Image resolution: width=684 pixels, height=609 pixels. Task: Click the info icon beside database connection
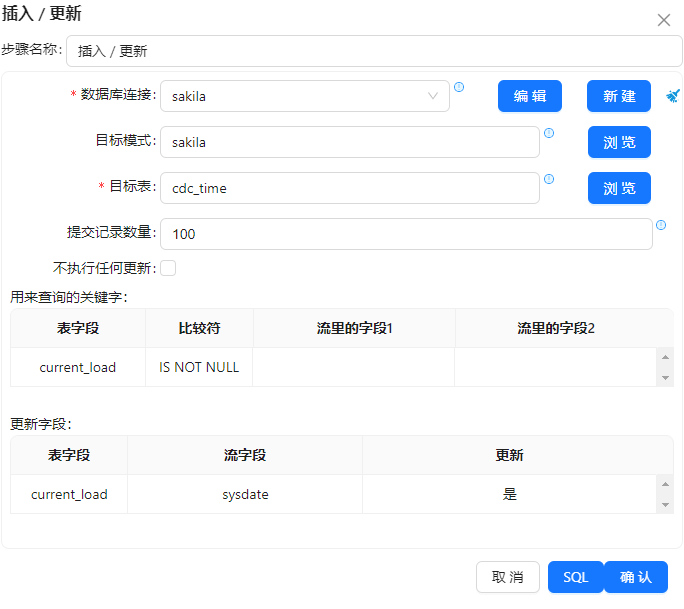pos(459,87)
